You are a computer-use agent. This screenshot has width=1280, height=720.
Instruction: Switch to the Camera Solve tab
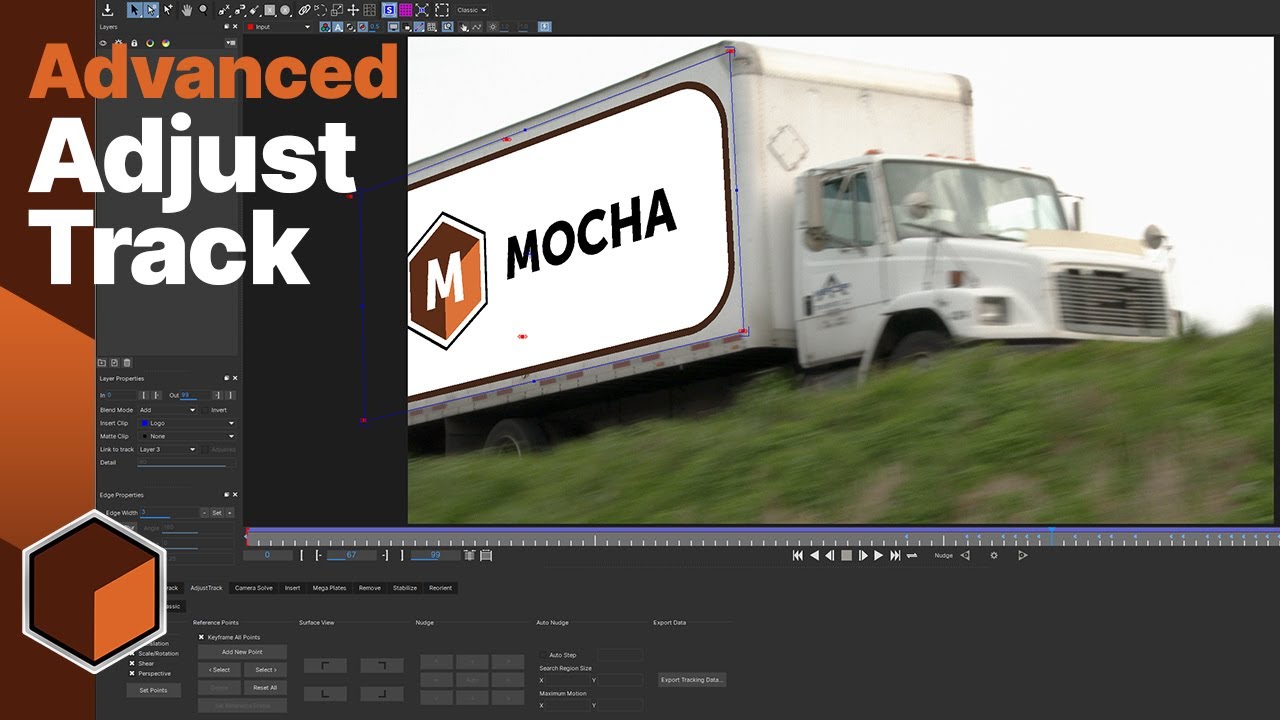[x=254, y=588]
